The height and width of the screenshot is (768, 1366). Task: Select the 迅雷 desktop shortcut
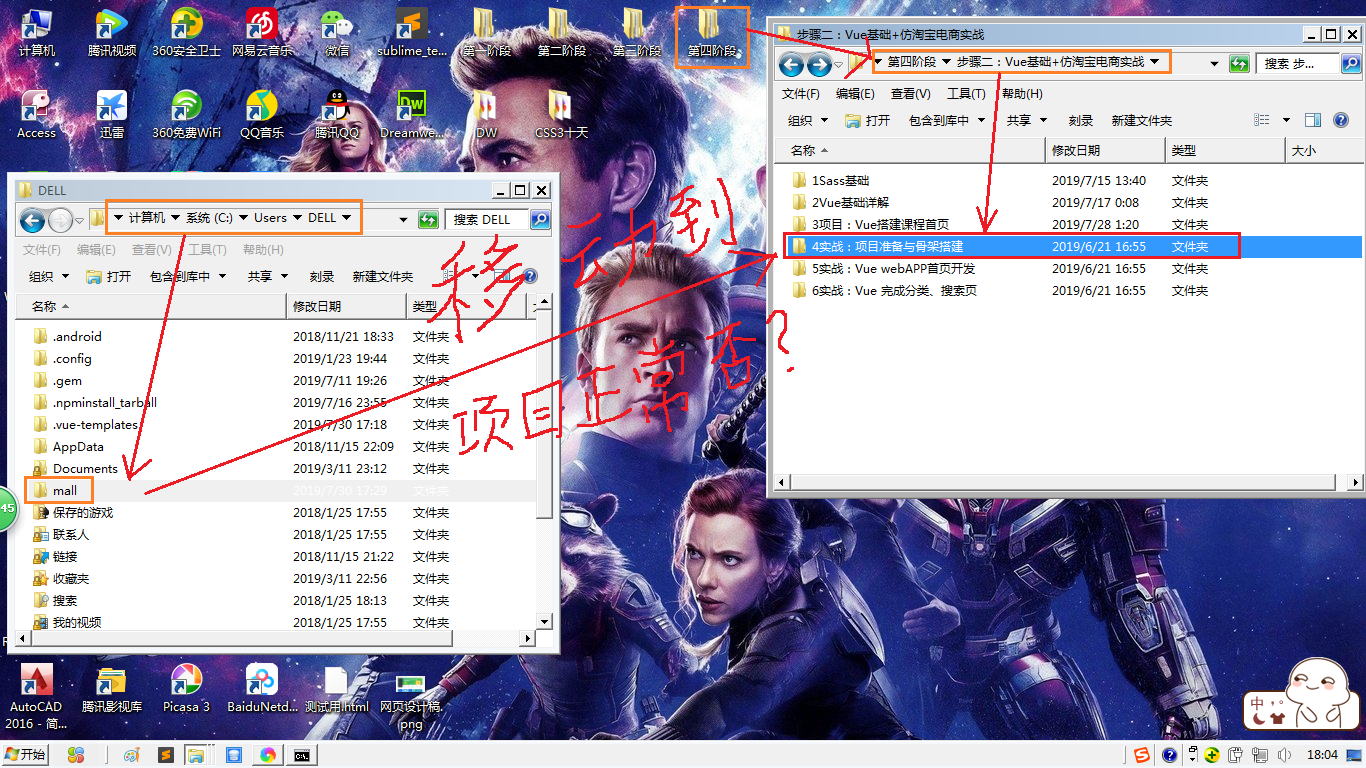[111, 114]
